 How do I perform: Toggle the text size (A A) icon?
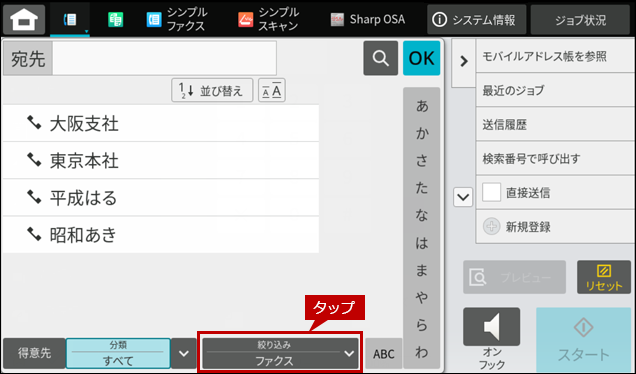272,90
